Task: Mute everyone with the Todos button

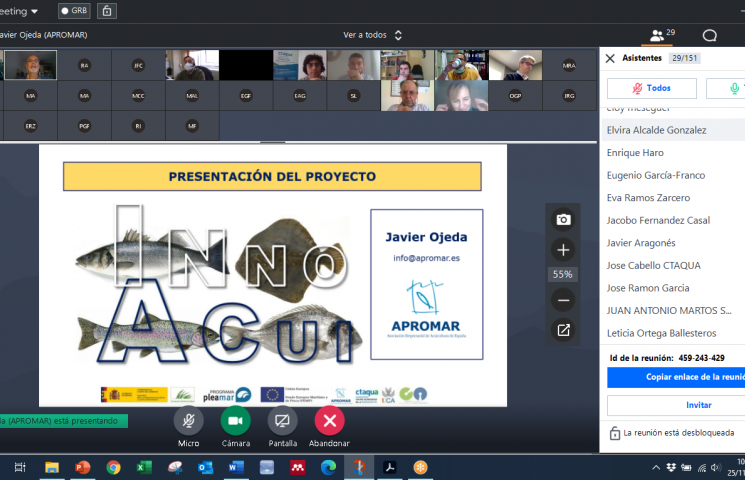Action: [x=652, y=88]
